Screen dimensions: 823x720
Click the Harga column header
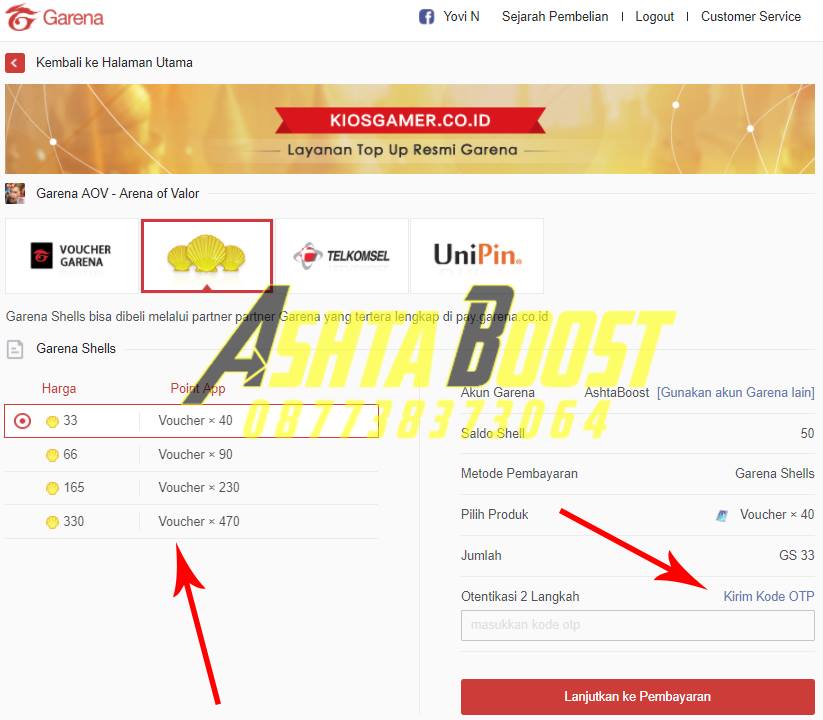click(59, 388)
